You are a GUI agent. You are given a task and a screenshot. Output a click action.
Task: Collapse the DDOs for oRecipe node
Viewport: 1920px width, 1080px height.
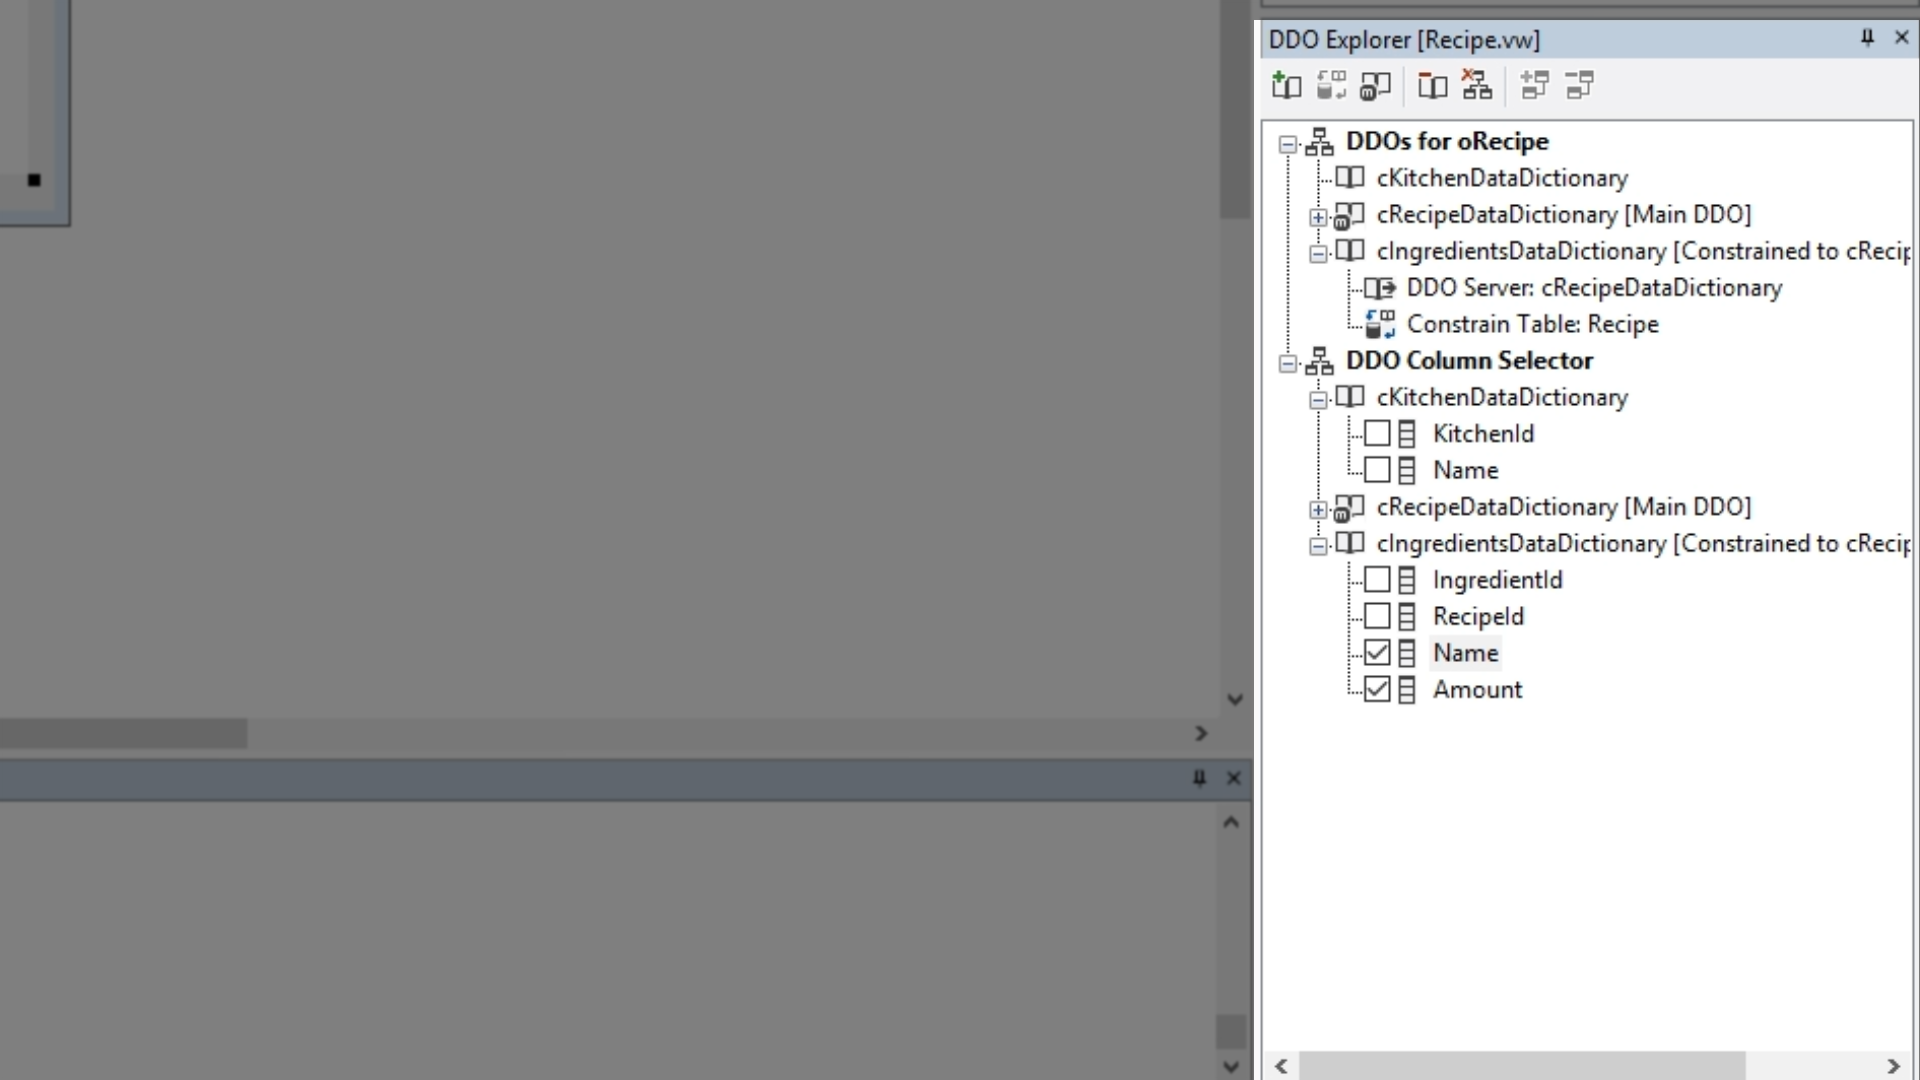coord(1288,144)
